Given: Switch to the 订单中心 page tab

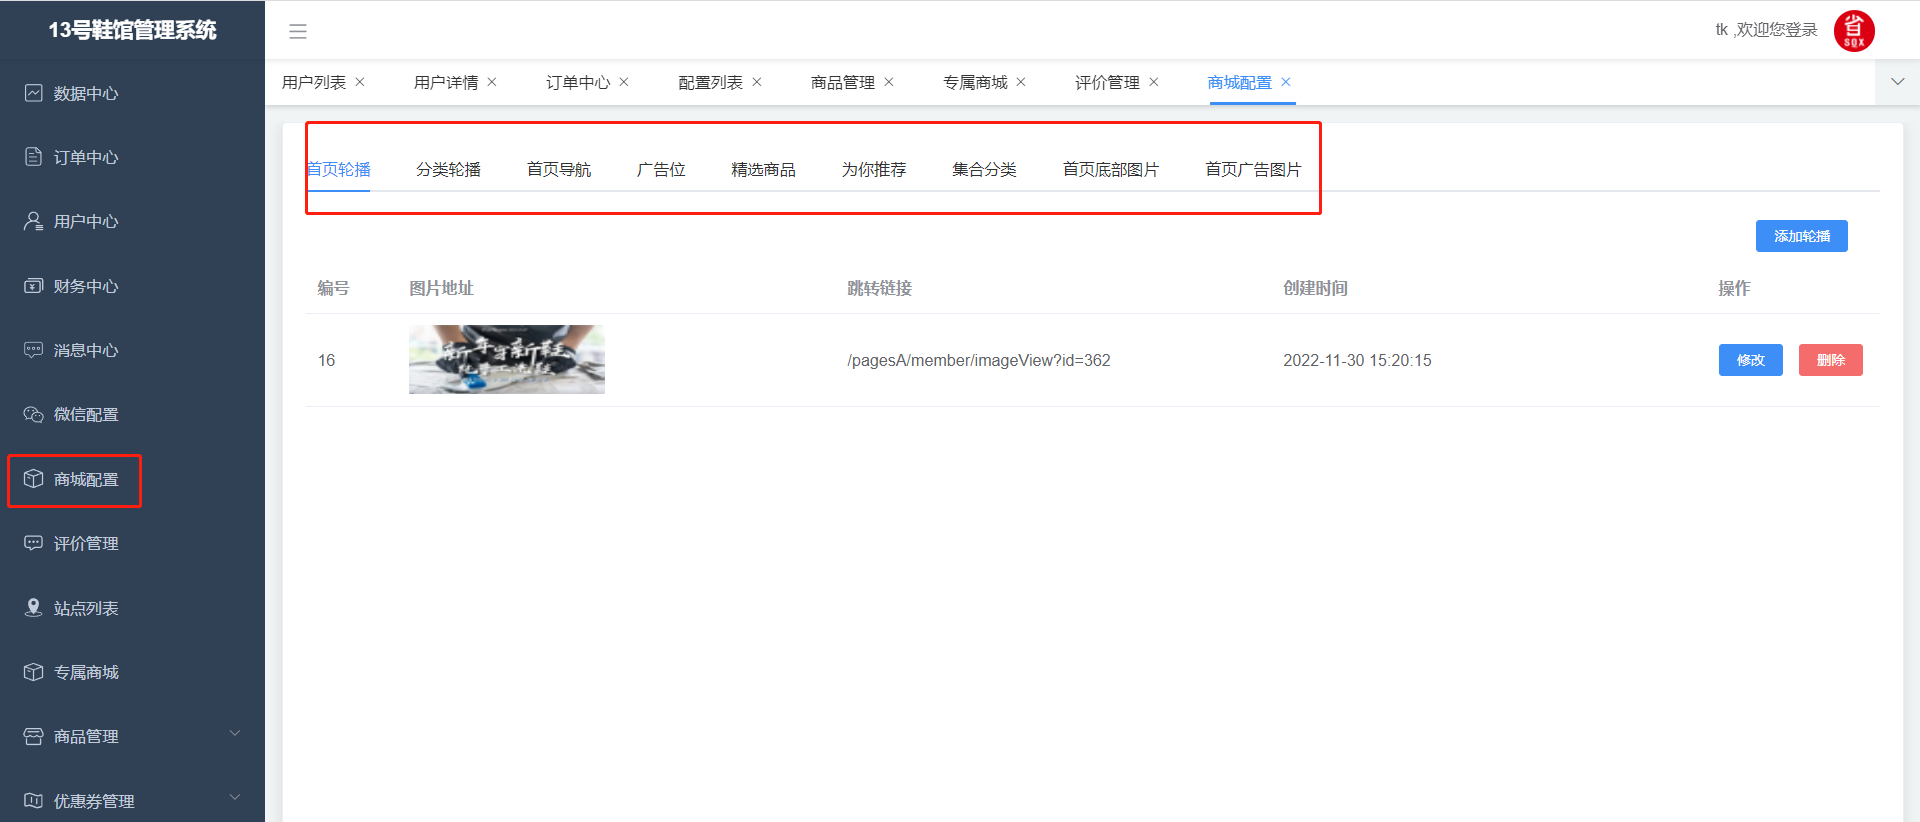Looking at the screenshot, I should coord(577,83).
